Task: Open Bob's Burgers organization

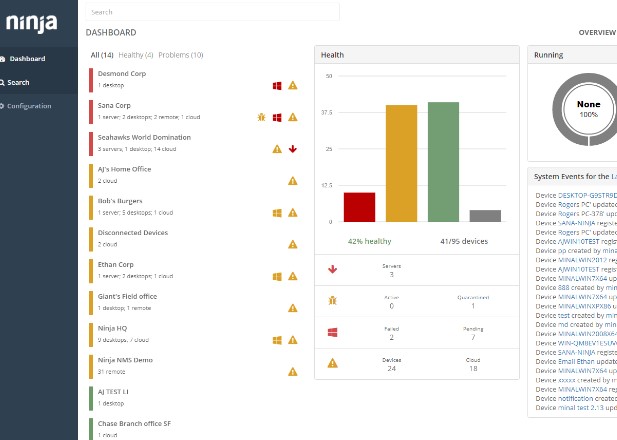Action: pyautogui.click(x=120, y=201)
